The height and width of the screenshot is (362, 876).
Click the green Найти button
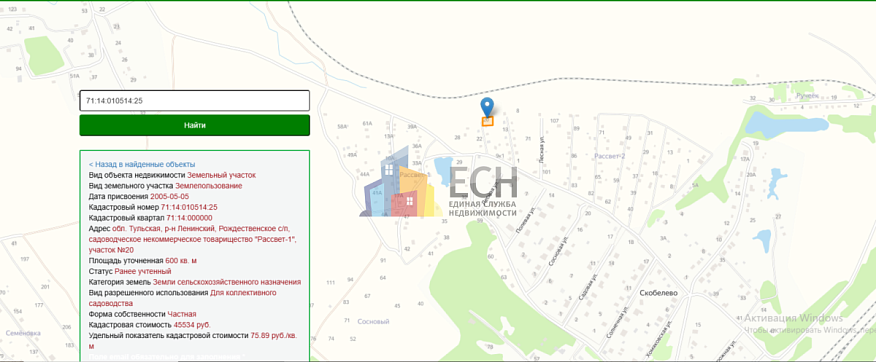(x=194, y=125)
